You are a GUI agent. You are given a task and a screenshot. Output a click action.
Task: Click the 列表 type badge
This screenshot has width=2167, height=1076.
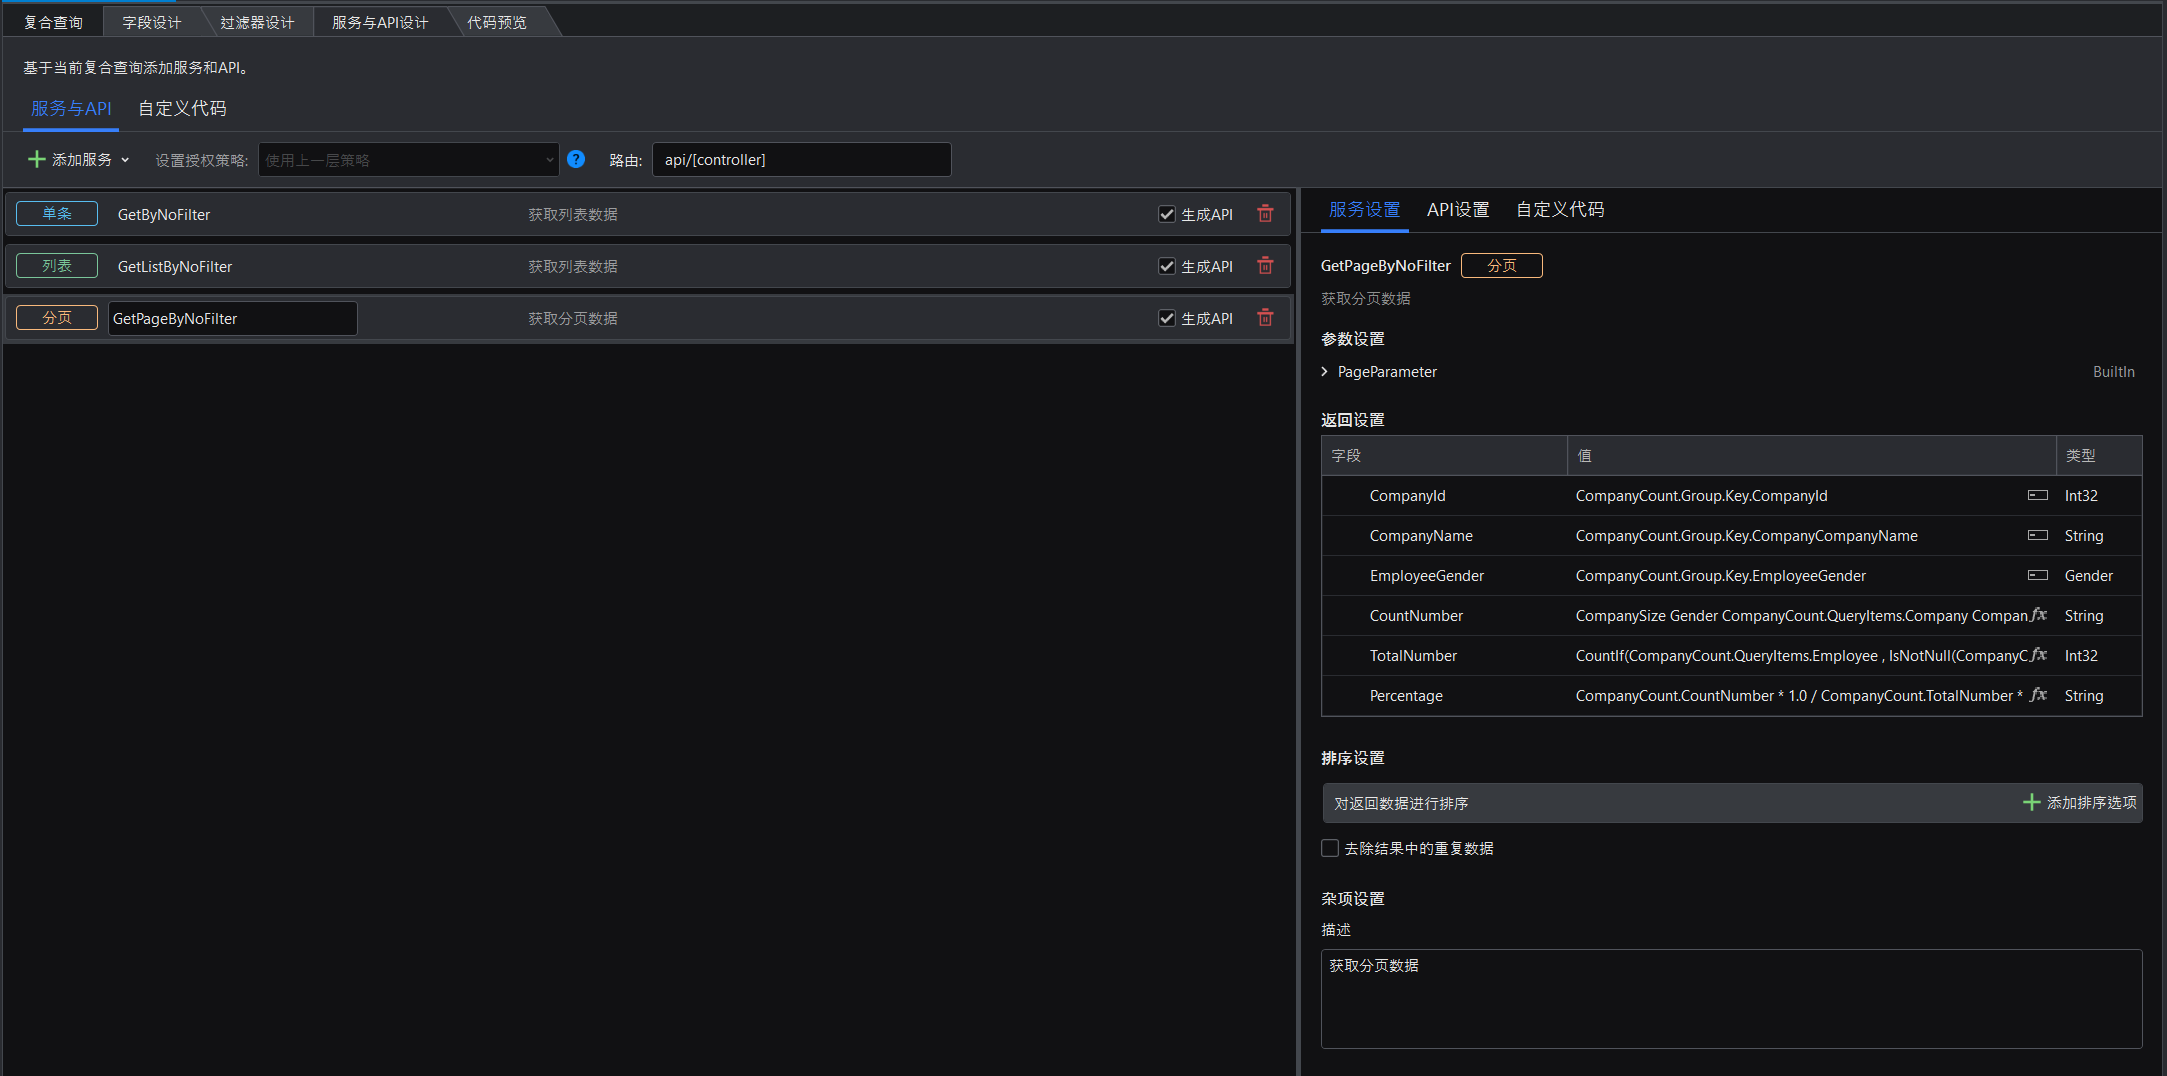57,266
